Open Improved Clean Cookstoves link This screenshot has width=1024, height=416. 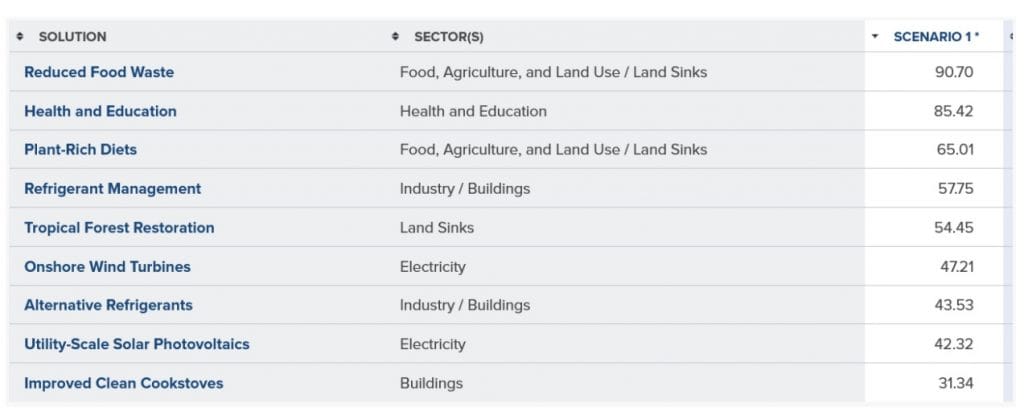pyautogui.click(x=123, y=383)
